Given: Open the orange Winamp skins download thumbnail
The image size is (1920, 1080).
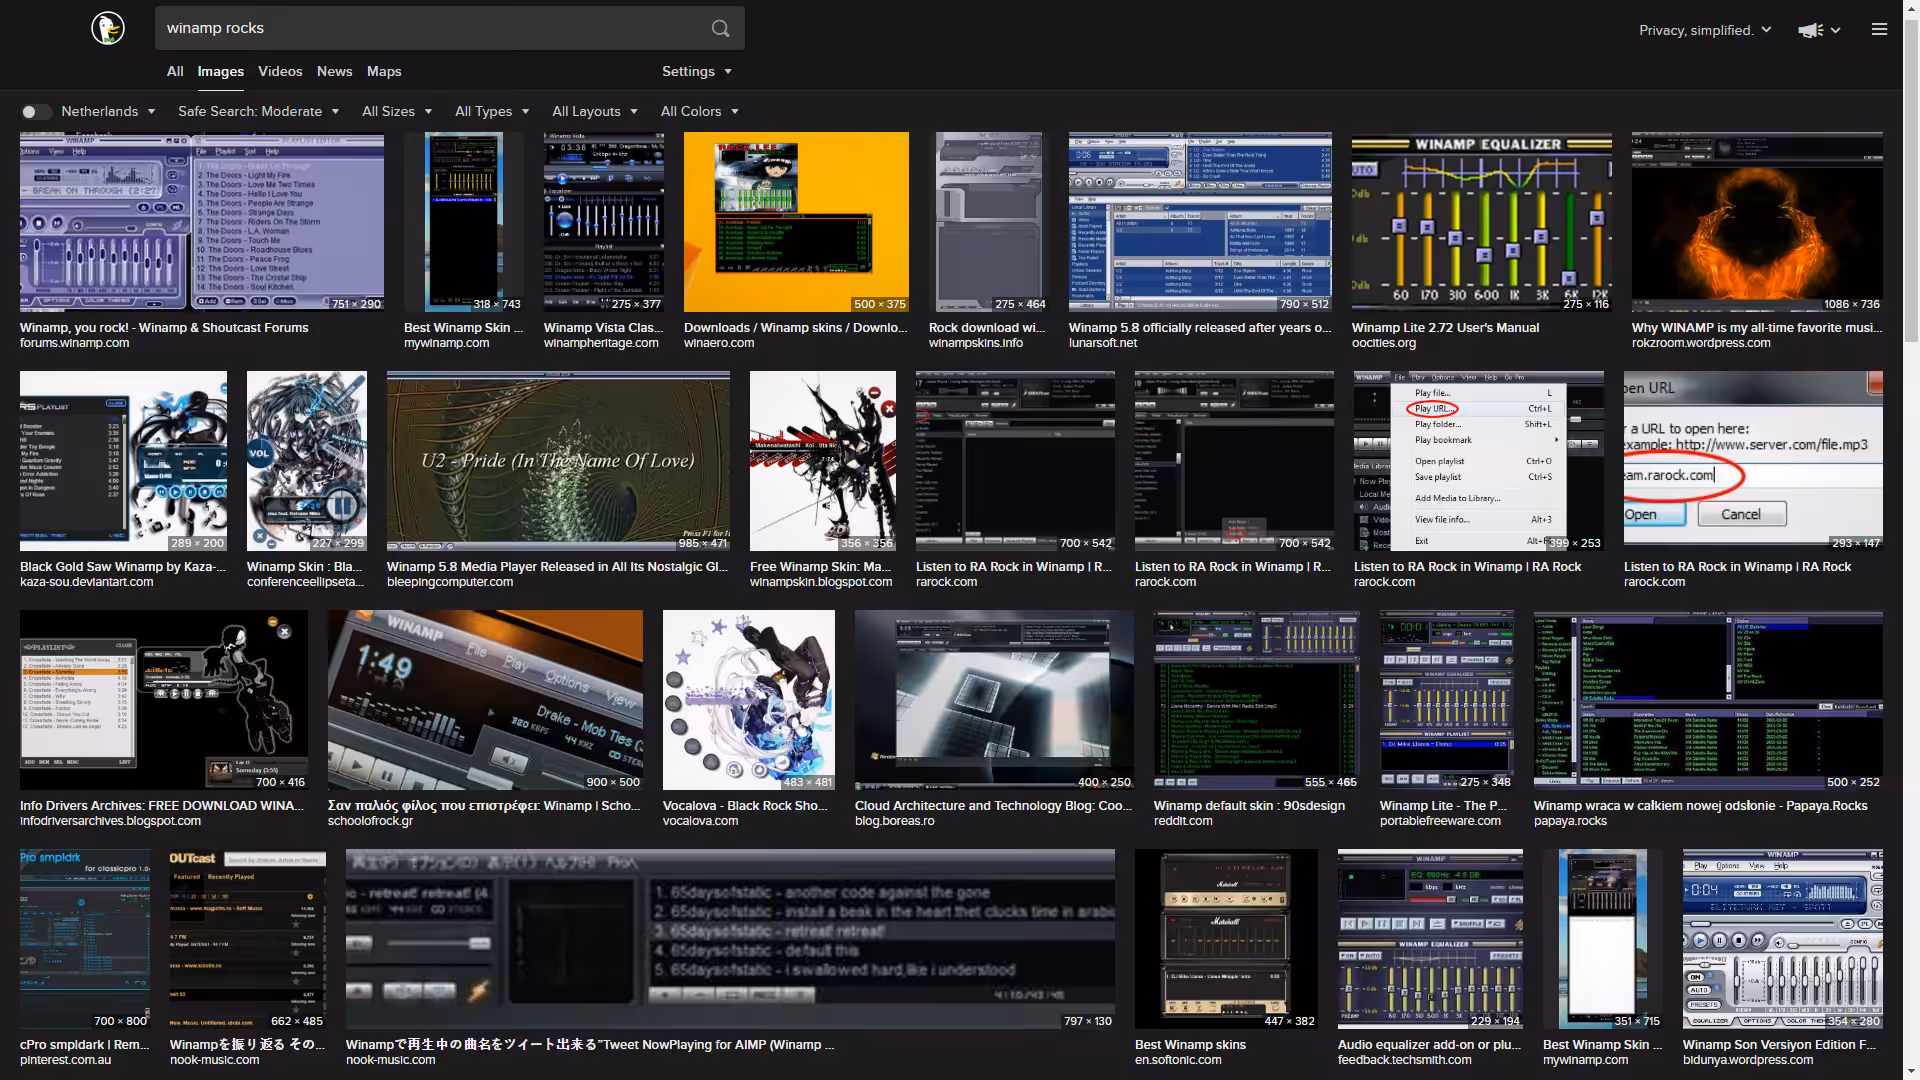Looking at the screenshot, I should (796, 222).
